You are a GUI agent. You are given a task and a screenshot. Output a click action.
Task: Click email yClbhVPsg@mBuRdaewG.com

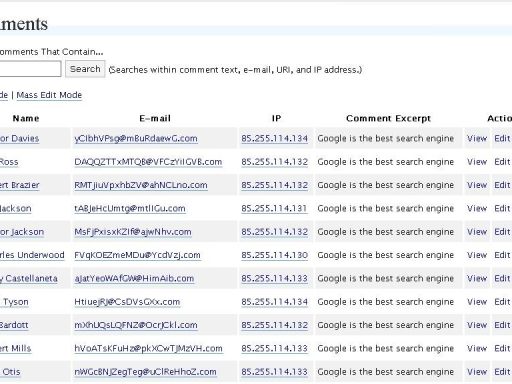pos(136,138)
